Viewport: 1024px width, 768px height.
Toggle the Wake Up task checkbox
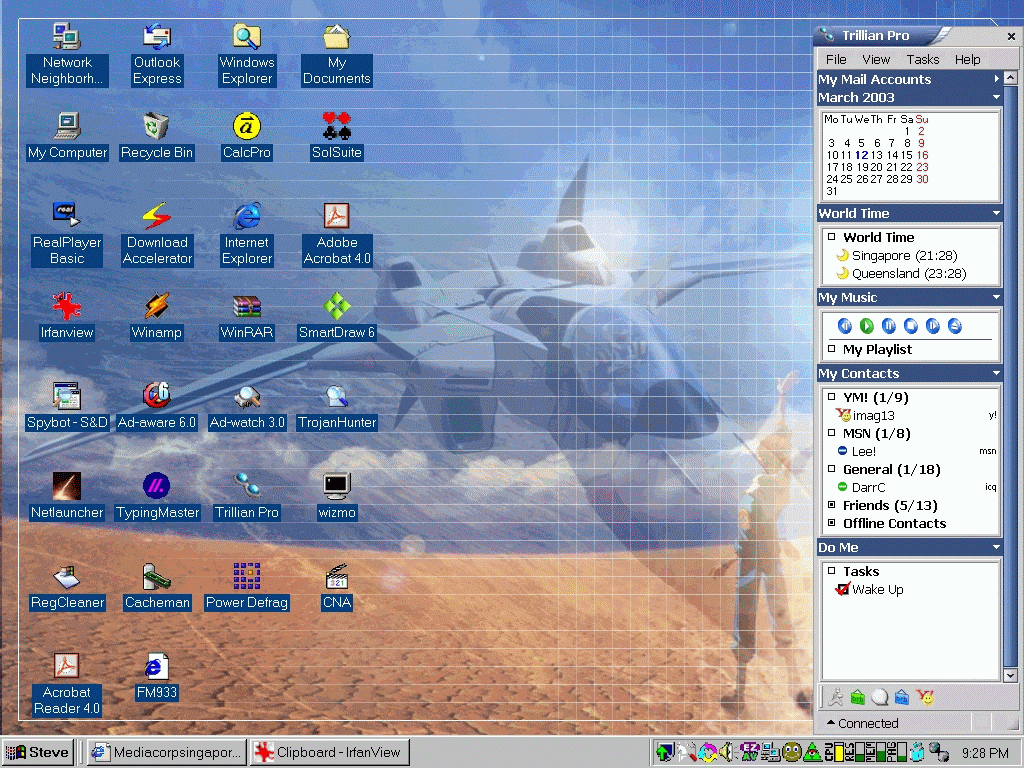tap(842, 589)
